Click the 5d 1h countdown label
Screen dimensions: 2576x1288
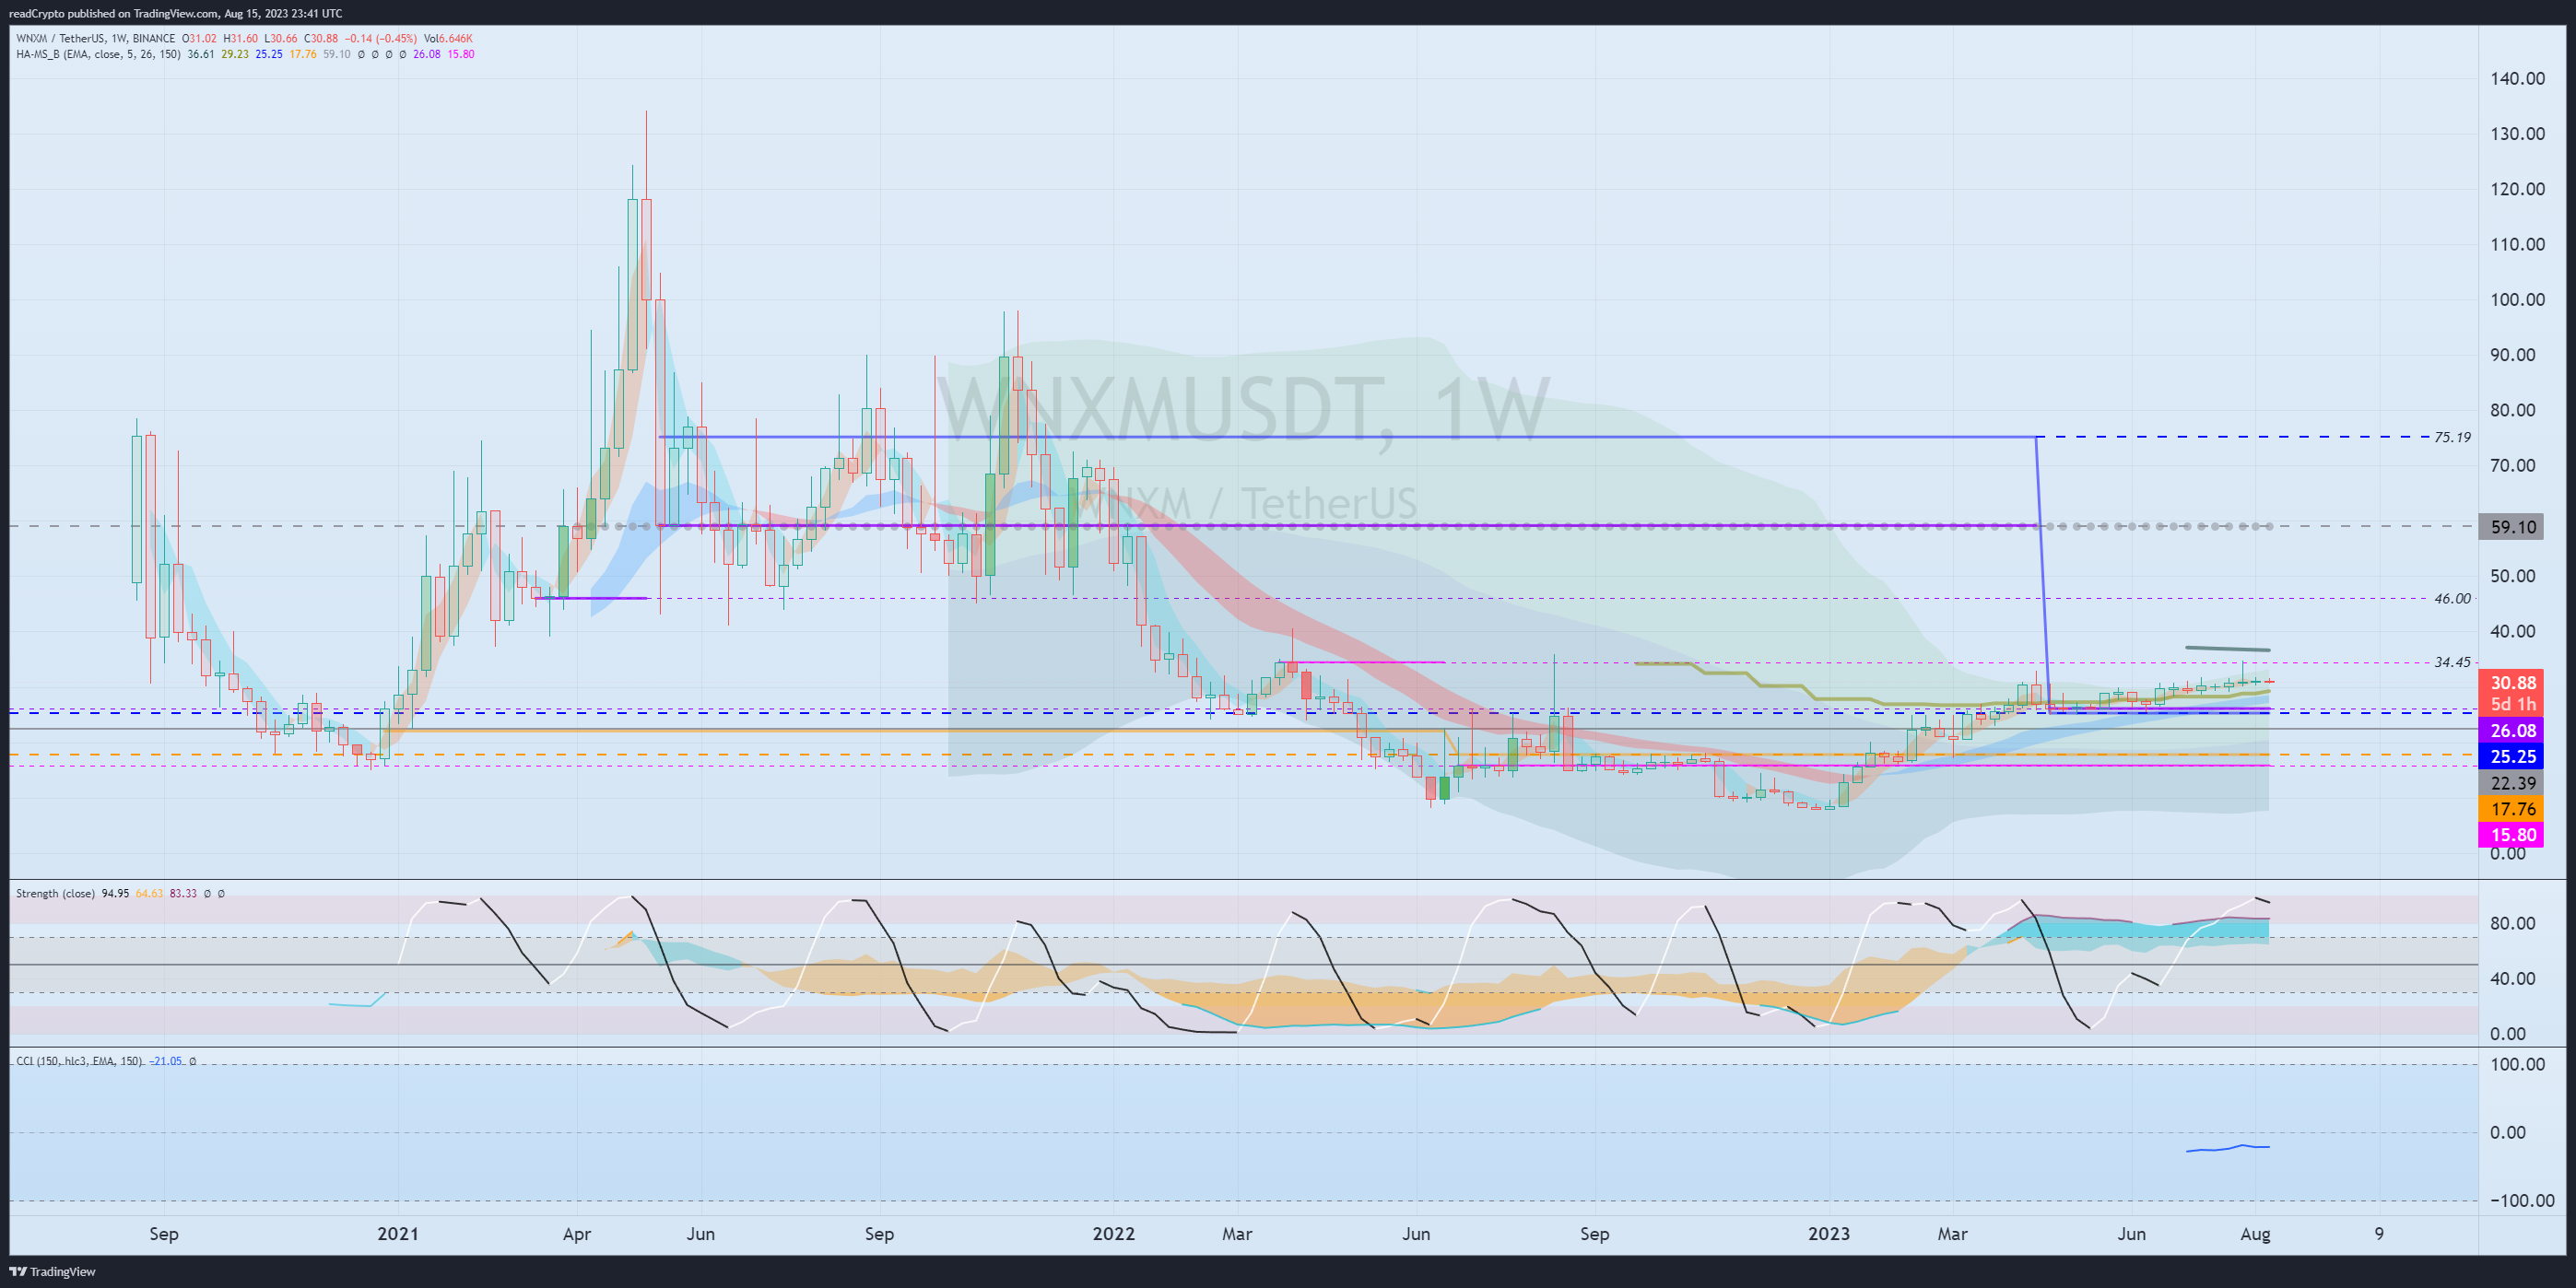click(2512, 705)
